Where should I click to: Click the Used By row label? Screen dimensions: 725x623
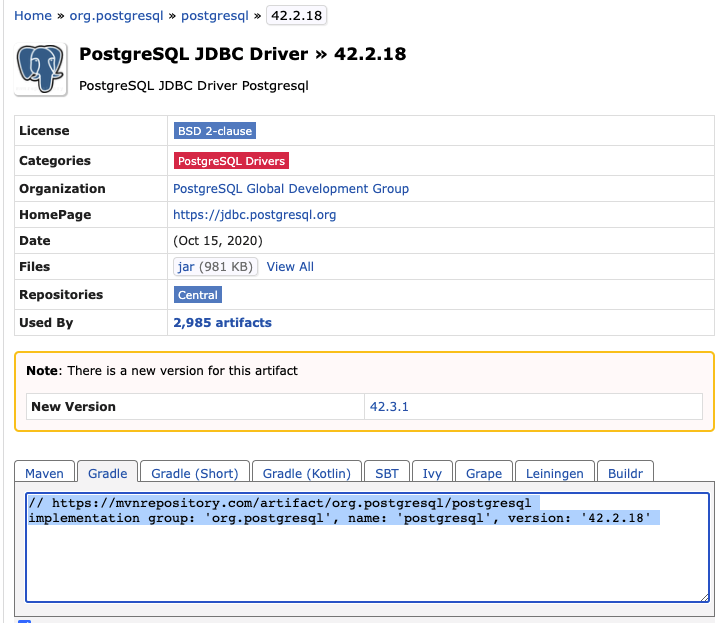click(x=46, y=323)
